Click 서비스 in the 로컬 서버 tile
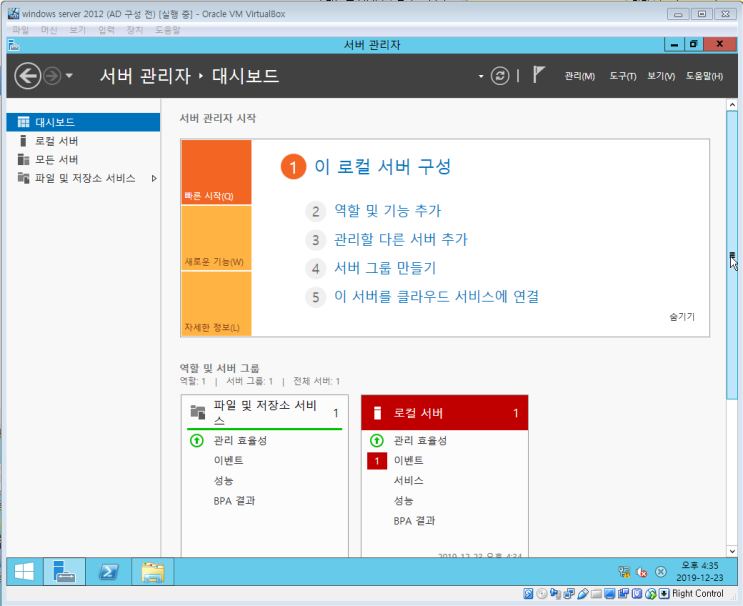This screenshot has width=743, height=606. click(x=408, y=480)
